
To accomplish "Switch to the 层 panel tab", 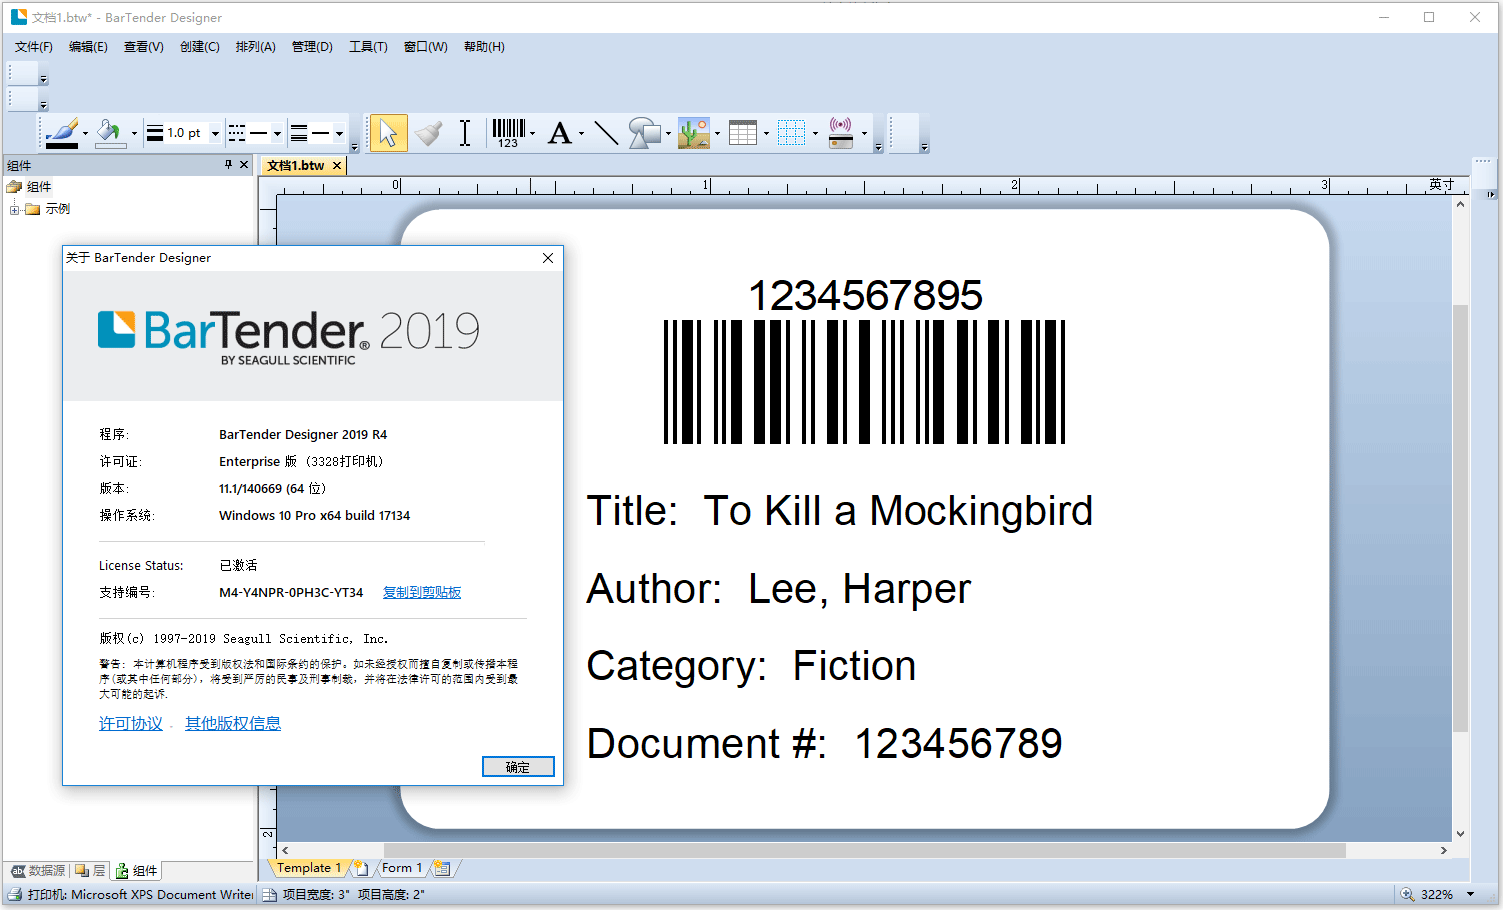I will (x=91, y=871).
